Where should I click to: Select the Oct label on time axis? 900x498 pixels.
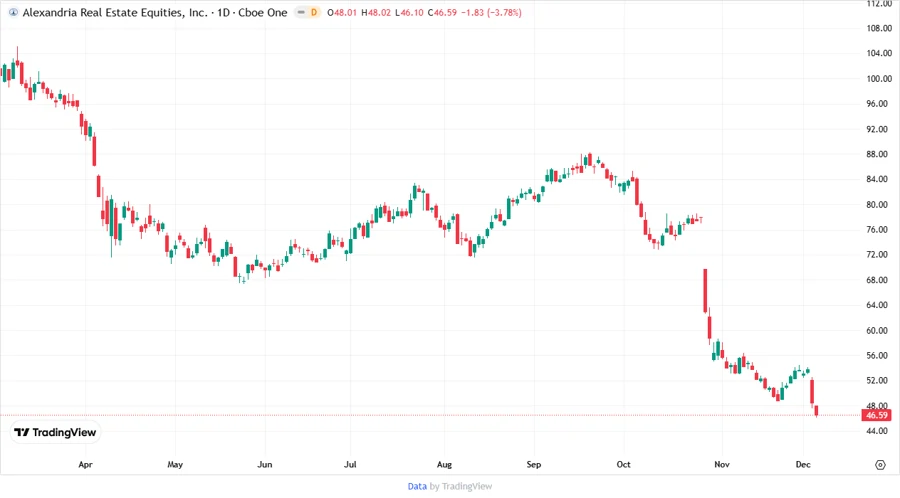coord(623,464)
